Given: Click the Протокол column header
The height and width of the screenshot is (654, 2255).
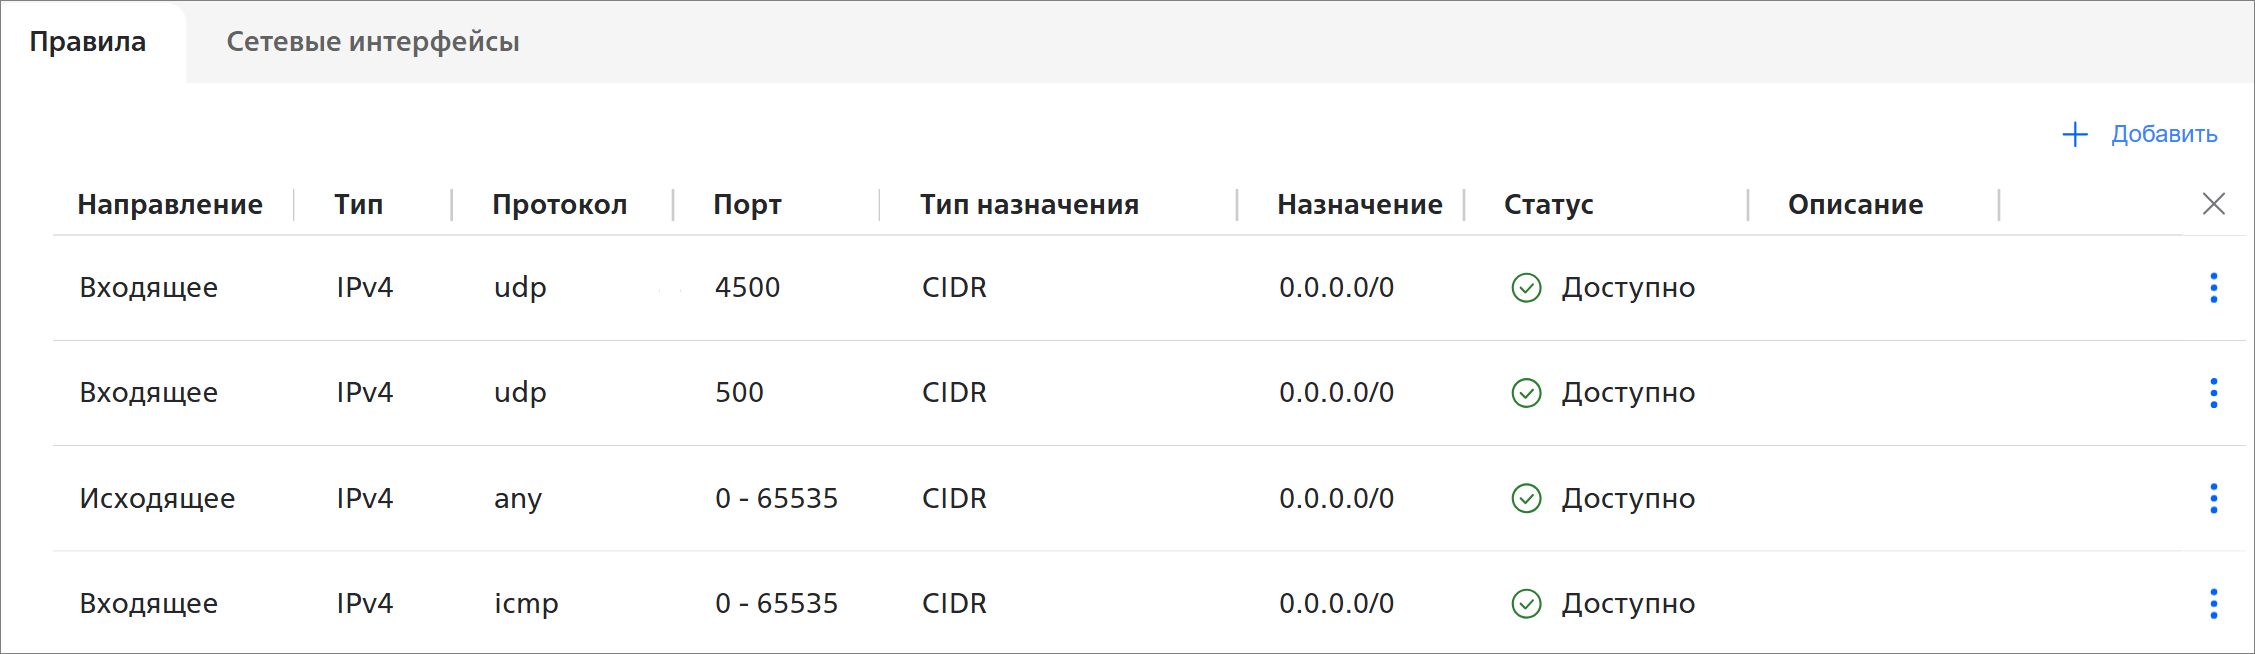Looking at the screenshot, I should click(x=559, y=204).
